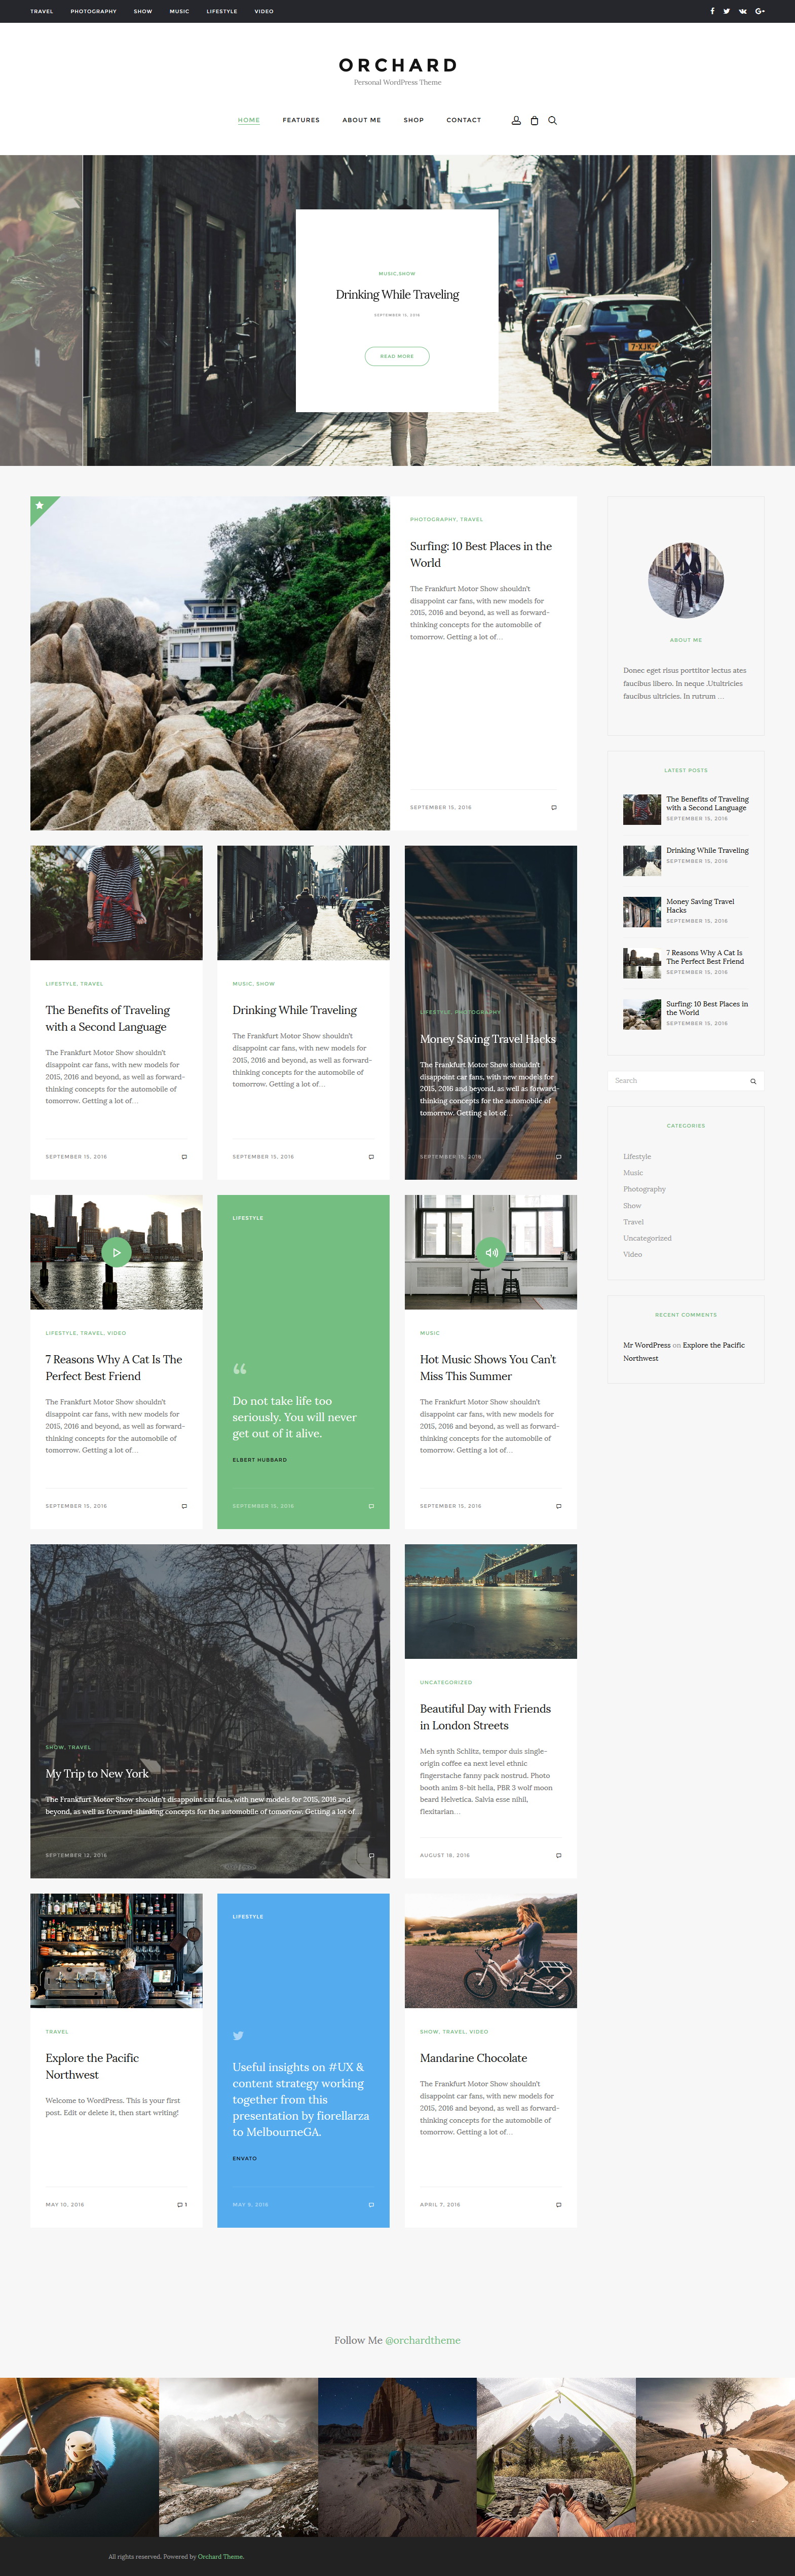Open comments icon on 7 Reasons Cat card

pyautogui.click(x=184, y=1505)
